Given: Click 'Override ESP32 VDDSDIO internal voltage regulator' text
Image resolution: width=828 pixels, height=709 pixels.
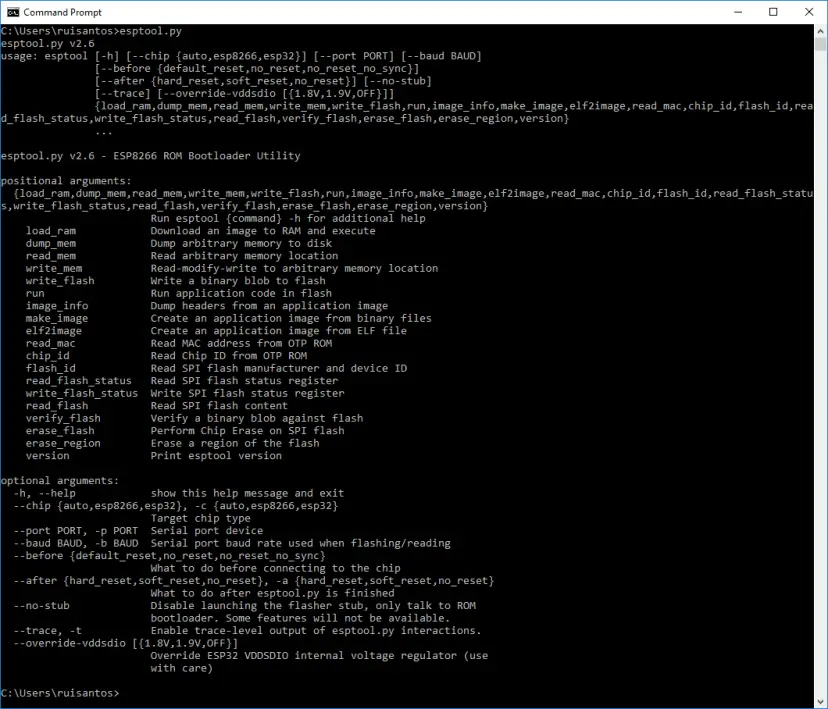Looking at the screenshot, I should pos(304,656).
